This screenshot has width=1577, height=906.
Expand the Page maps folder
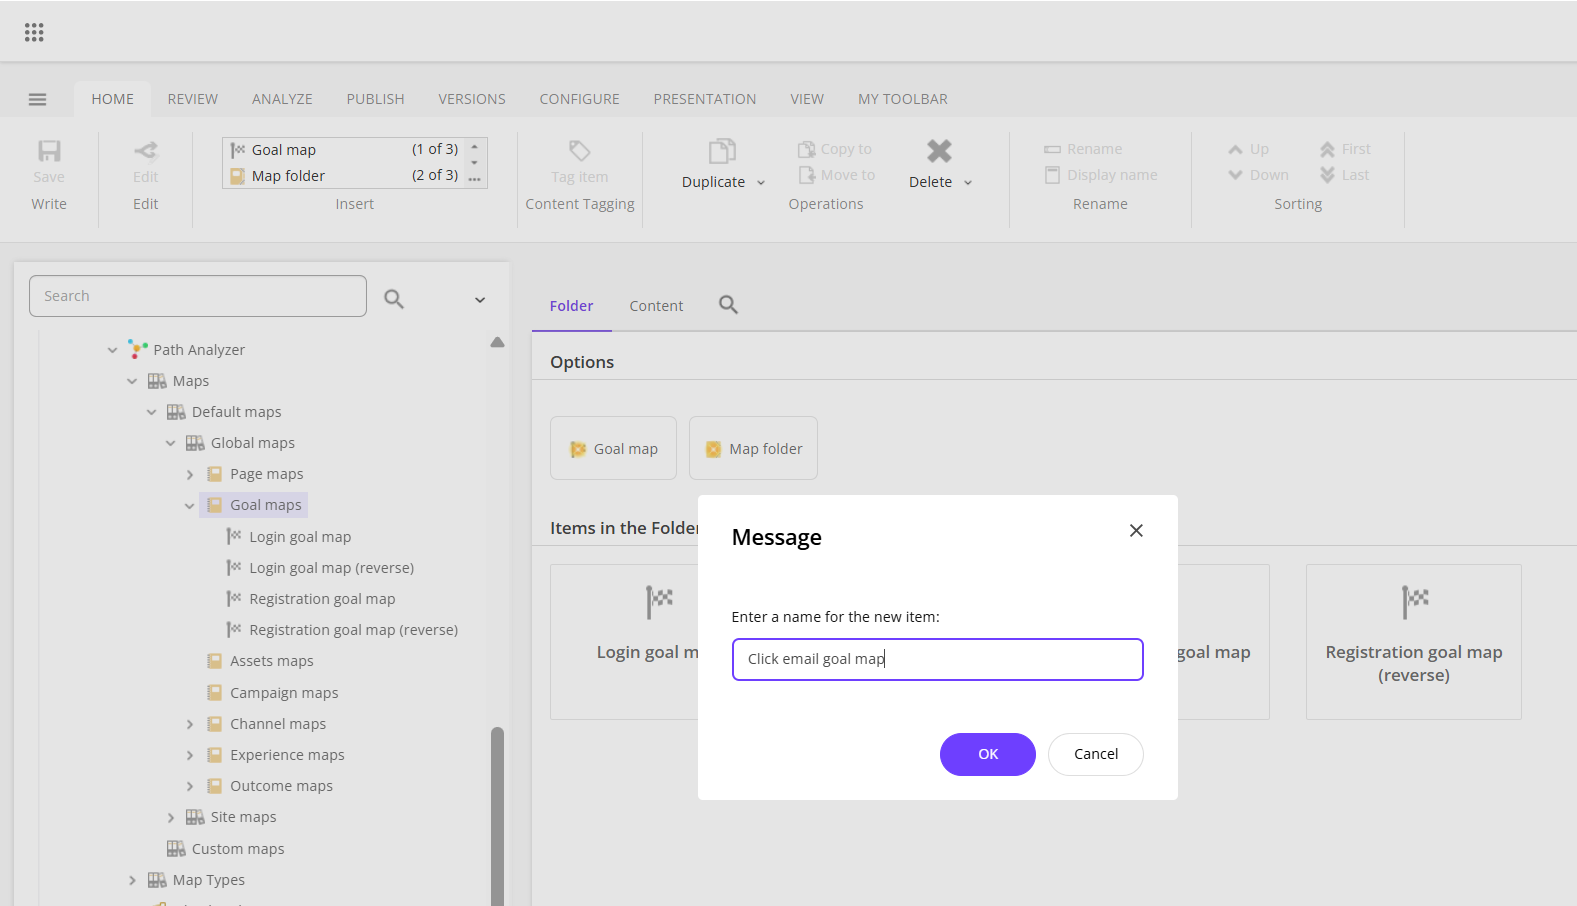[x=189, y=475]
